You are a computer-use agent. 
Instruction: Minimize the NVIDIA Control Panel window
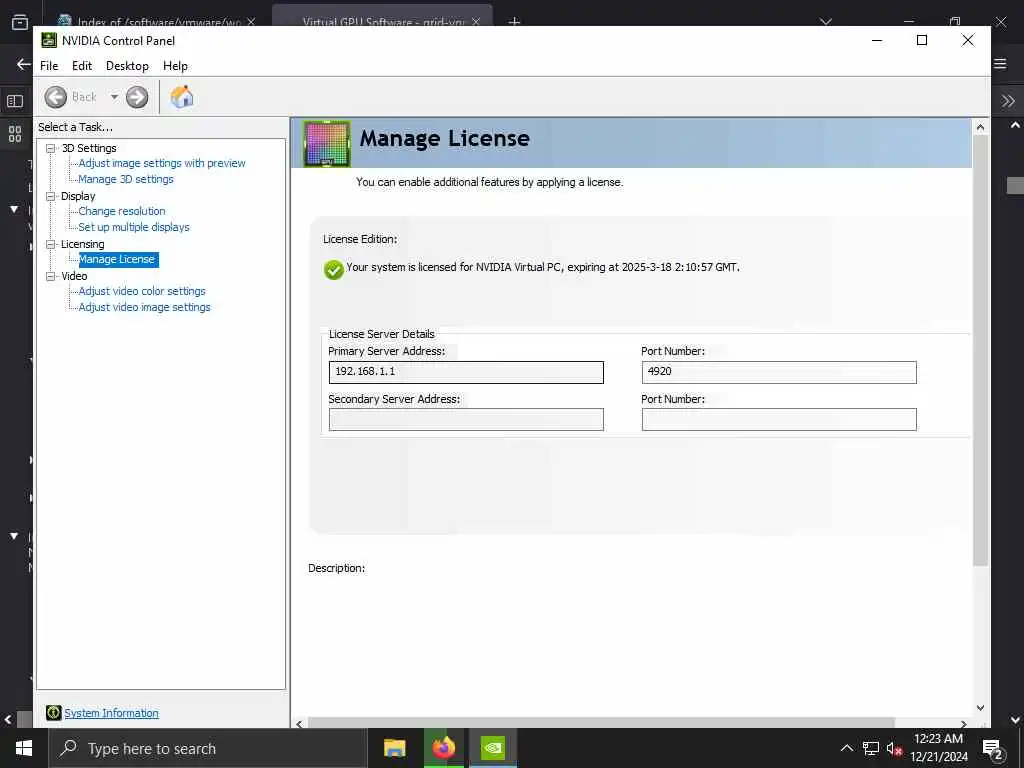pyautogui.click(x=877, y=40)
